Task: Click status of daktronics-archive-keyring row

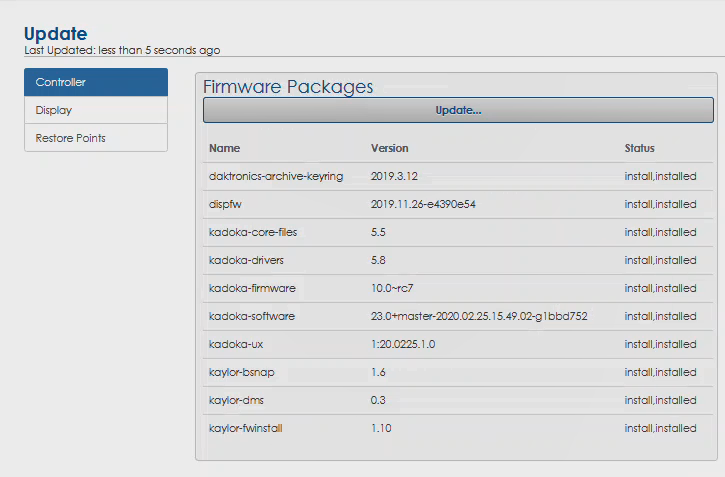Action: [x=660, y=176]
